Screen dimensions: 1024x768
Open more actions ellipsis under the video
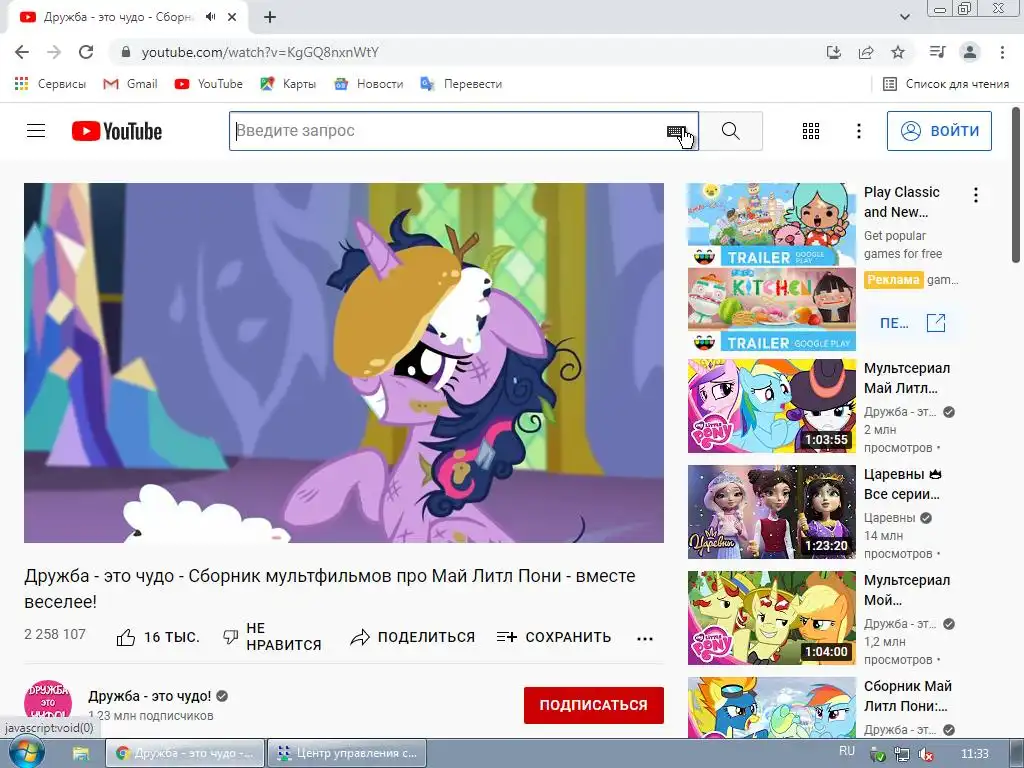point(645,639)
